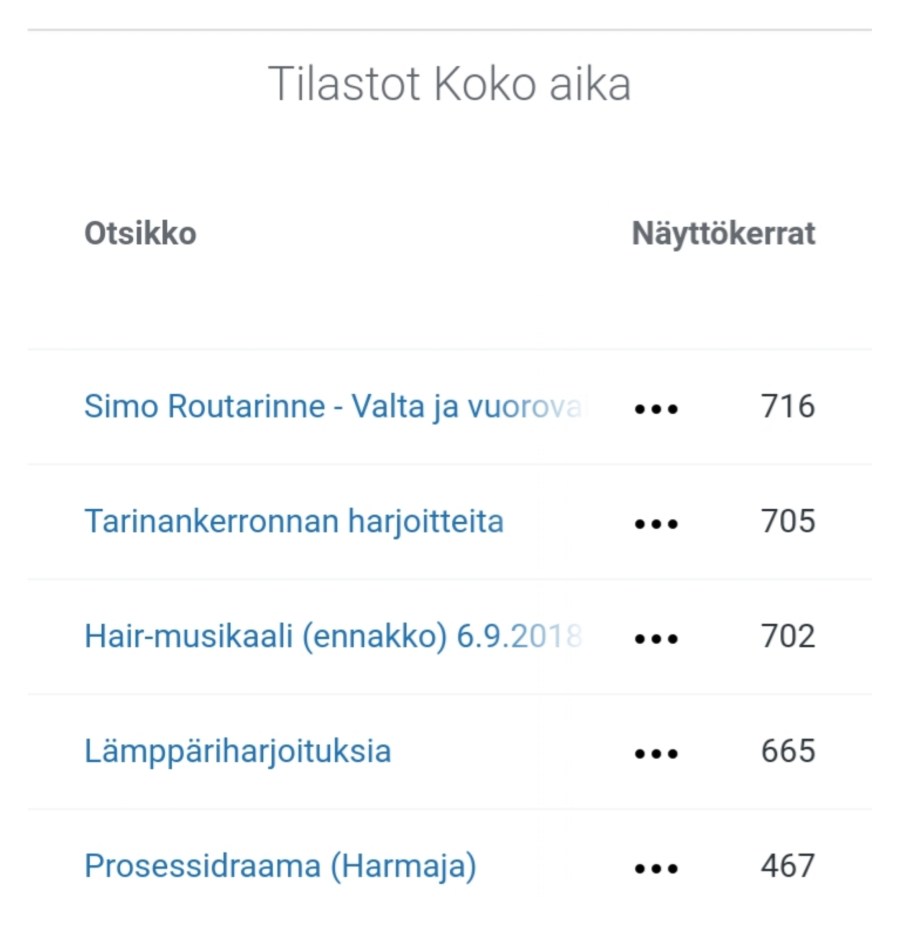
Task: Click the Näyttökerrat column header
Action: point(723,234)
